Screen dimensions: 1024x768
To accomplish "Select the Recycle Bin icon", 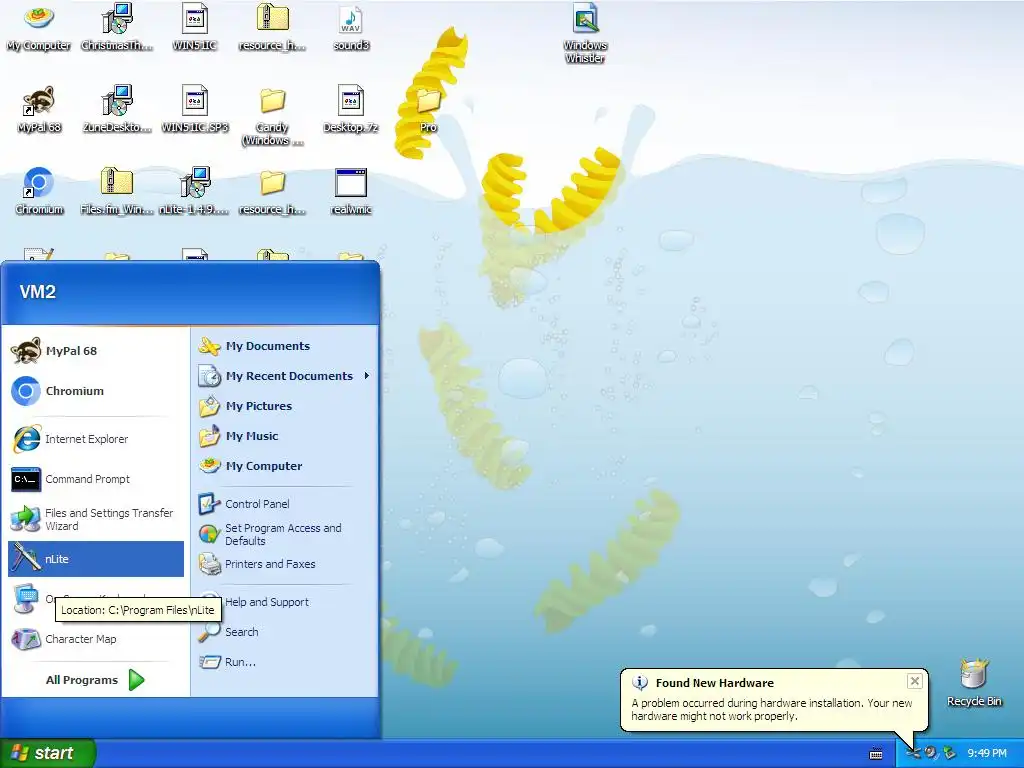I will pyautogui.click(x=974, y=682).
